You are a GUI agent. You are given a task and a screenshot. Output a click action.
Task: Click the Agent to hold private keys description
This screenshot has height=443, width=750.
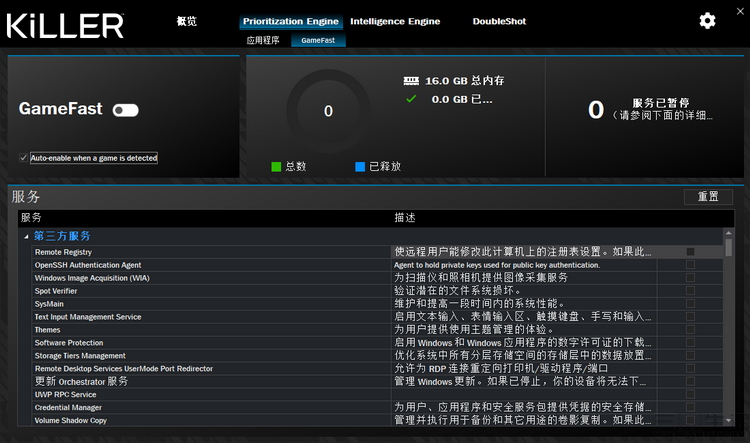(496, 265)
